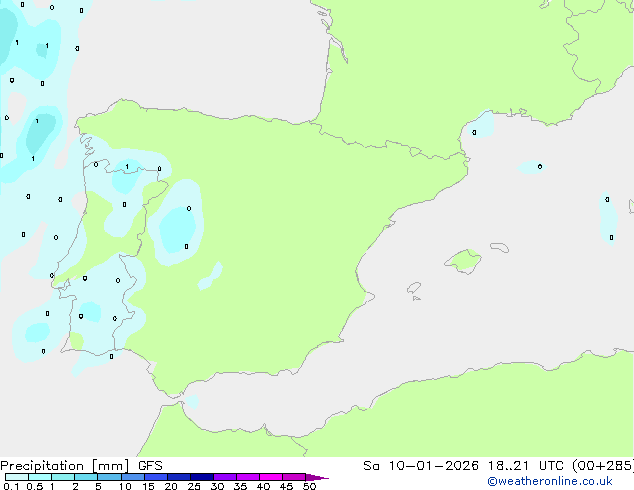Click the 40–45 mm magenta legend swatch
The image size is (634, 490).
pyautogui.click(x=271, y=477)
